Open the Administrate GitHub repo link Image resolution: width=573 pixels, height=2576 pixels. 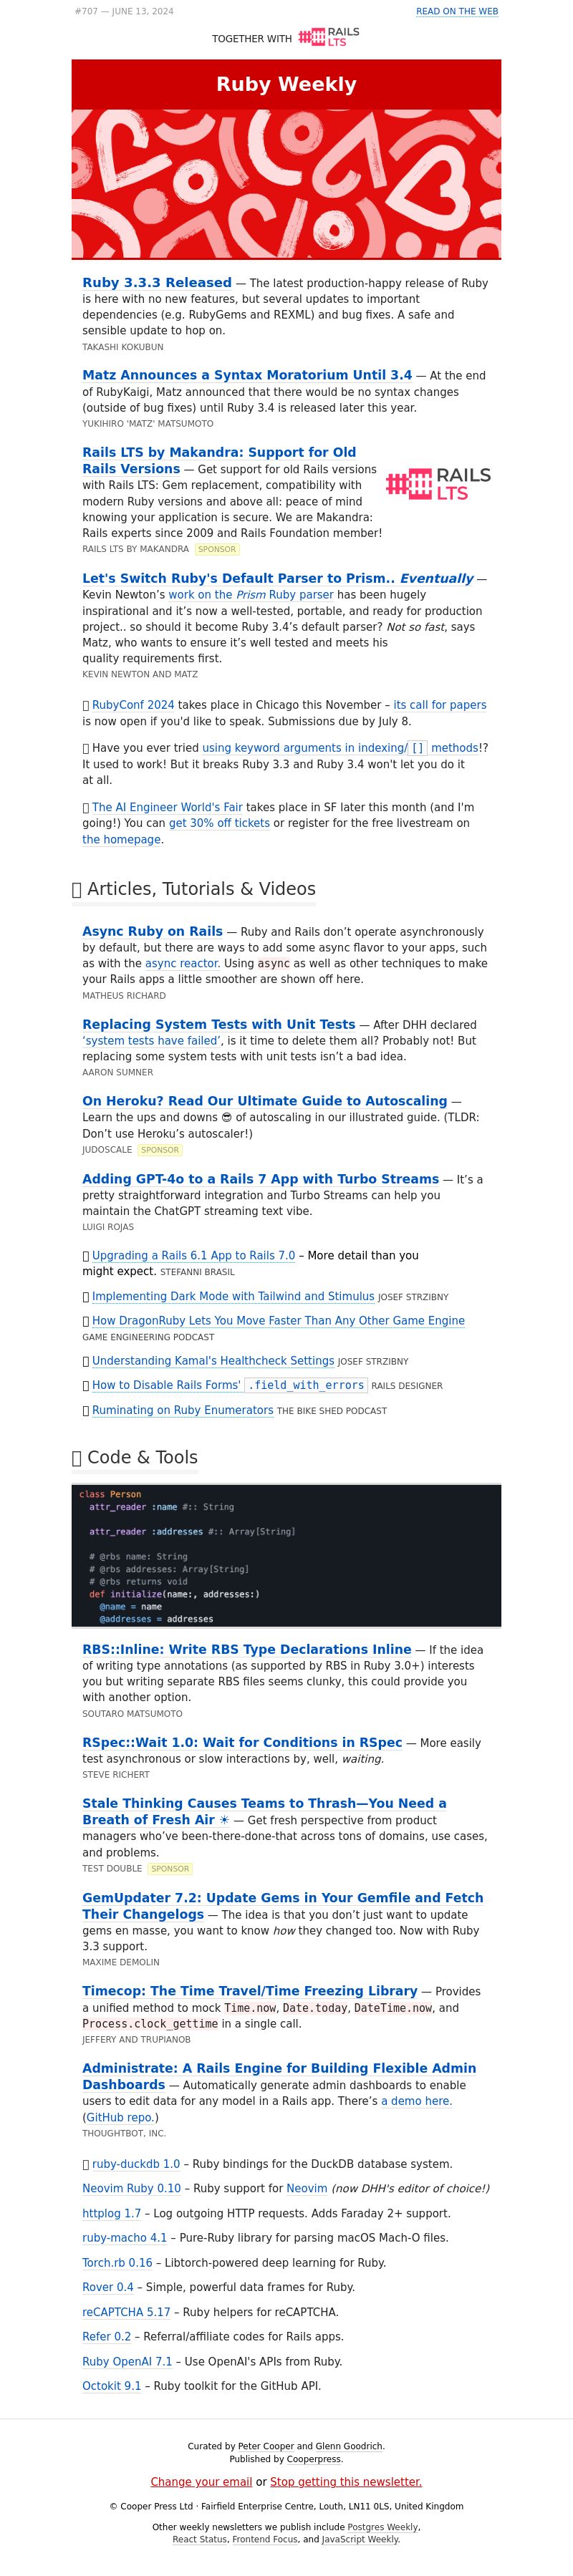click(119, 2117)
